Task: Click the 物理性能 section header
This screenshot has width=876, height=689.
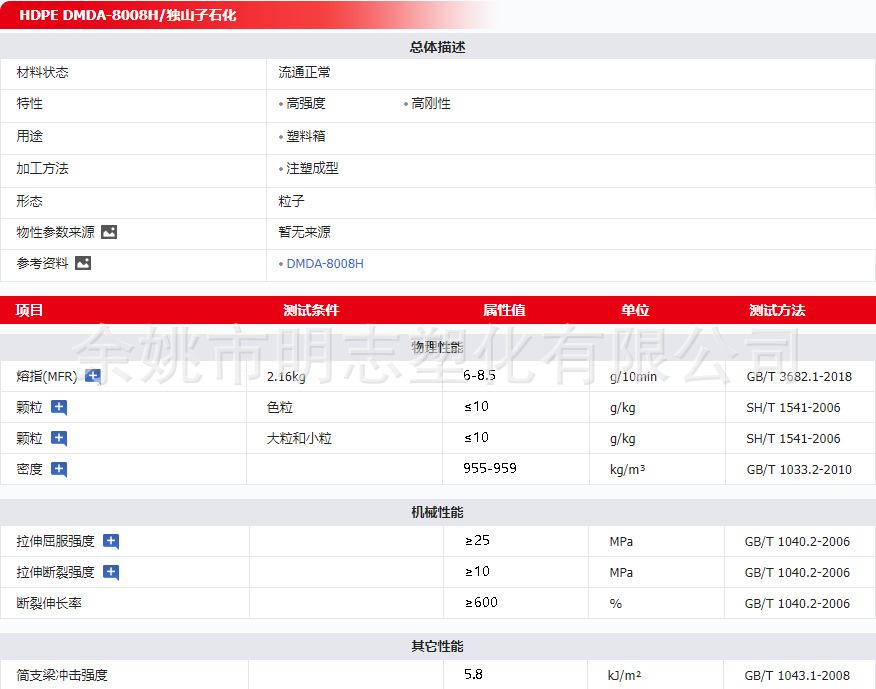Action: click(437, 347)
